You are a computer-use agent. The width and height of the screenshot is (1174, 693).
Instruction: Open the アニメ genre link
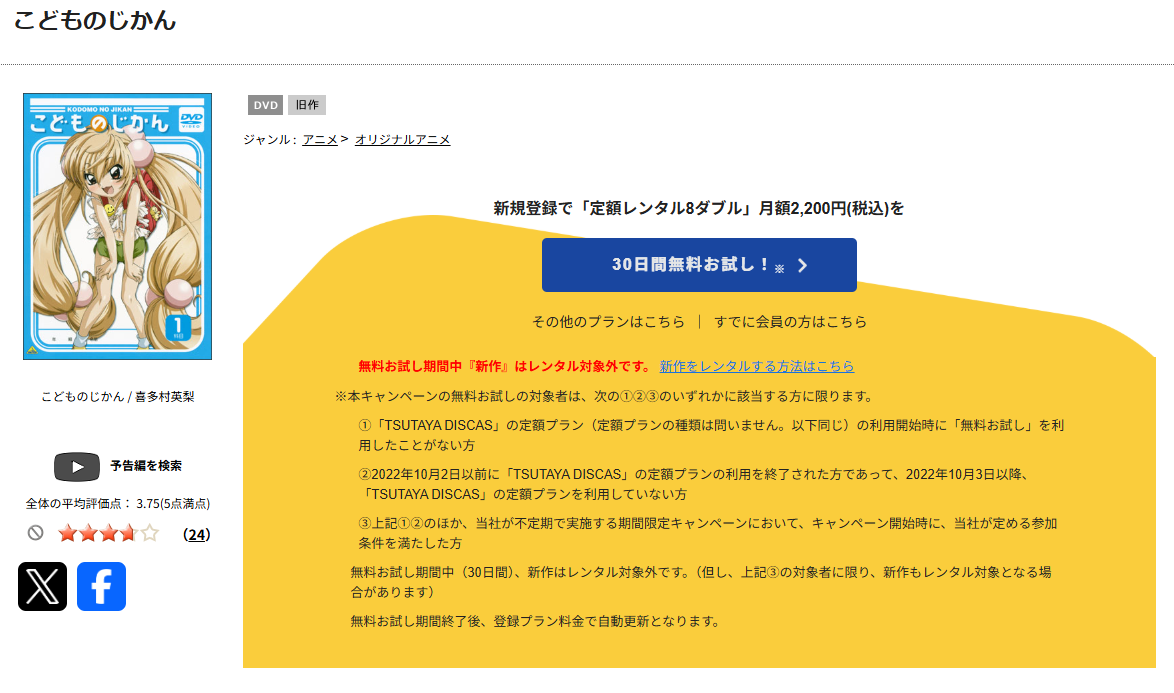coord(320,139)
